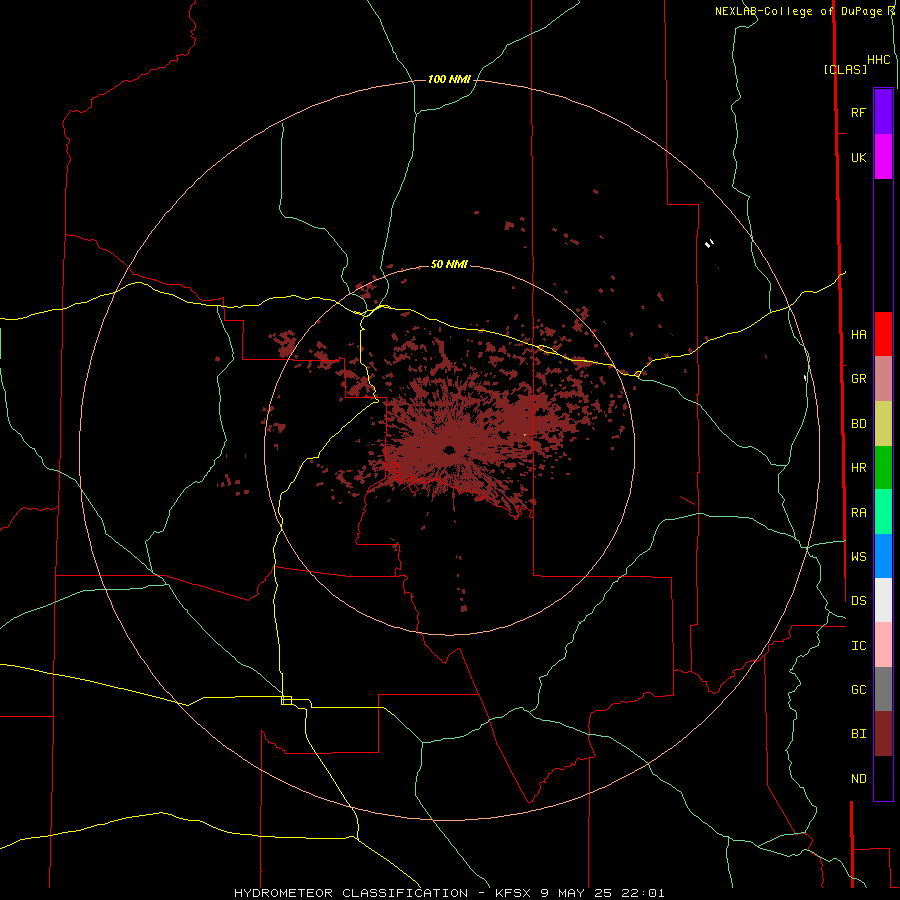Click the 100 NMI range ring label

[x=449, y=79]
